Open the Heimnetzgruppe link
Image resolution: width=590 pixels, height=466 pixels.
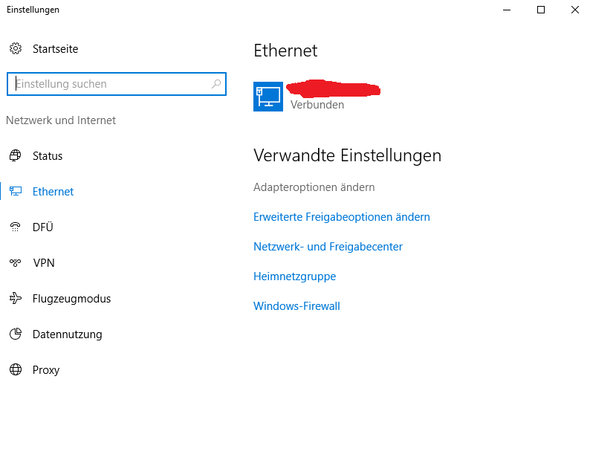[x=295, y=277]
